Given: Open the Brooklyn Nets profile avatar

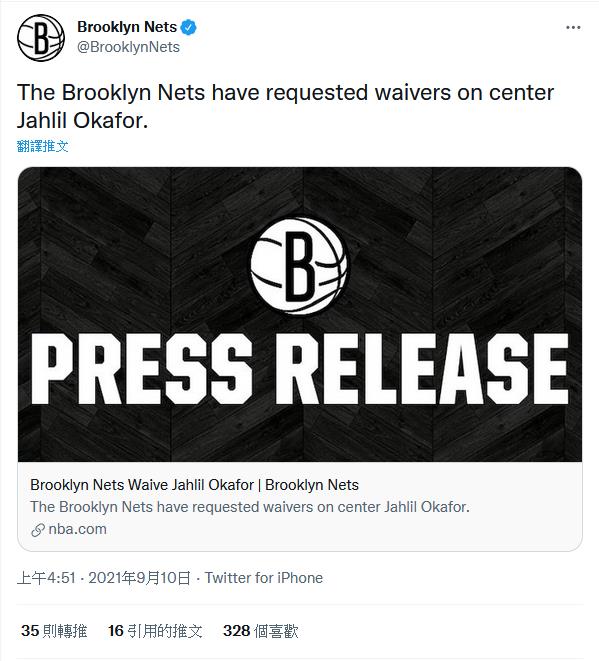Looking at the screenshot, I should (41, 38).
